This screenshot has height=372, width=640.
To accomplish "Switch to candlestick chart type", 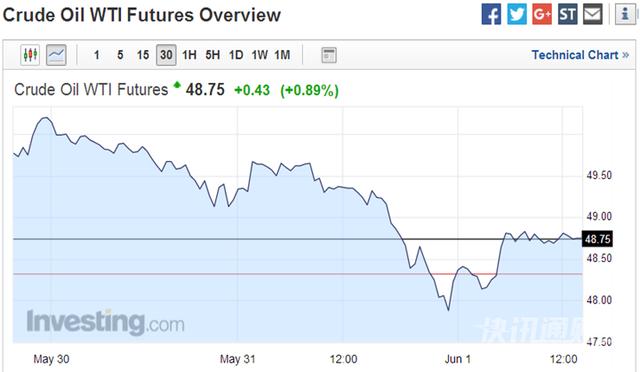I will pyautogui.click(x=30, y=55).
